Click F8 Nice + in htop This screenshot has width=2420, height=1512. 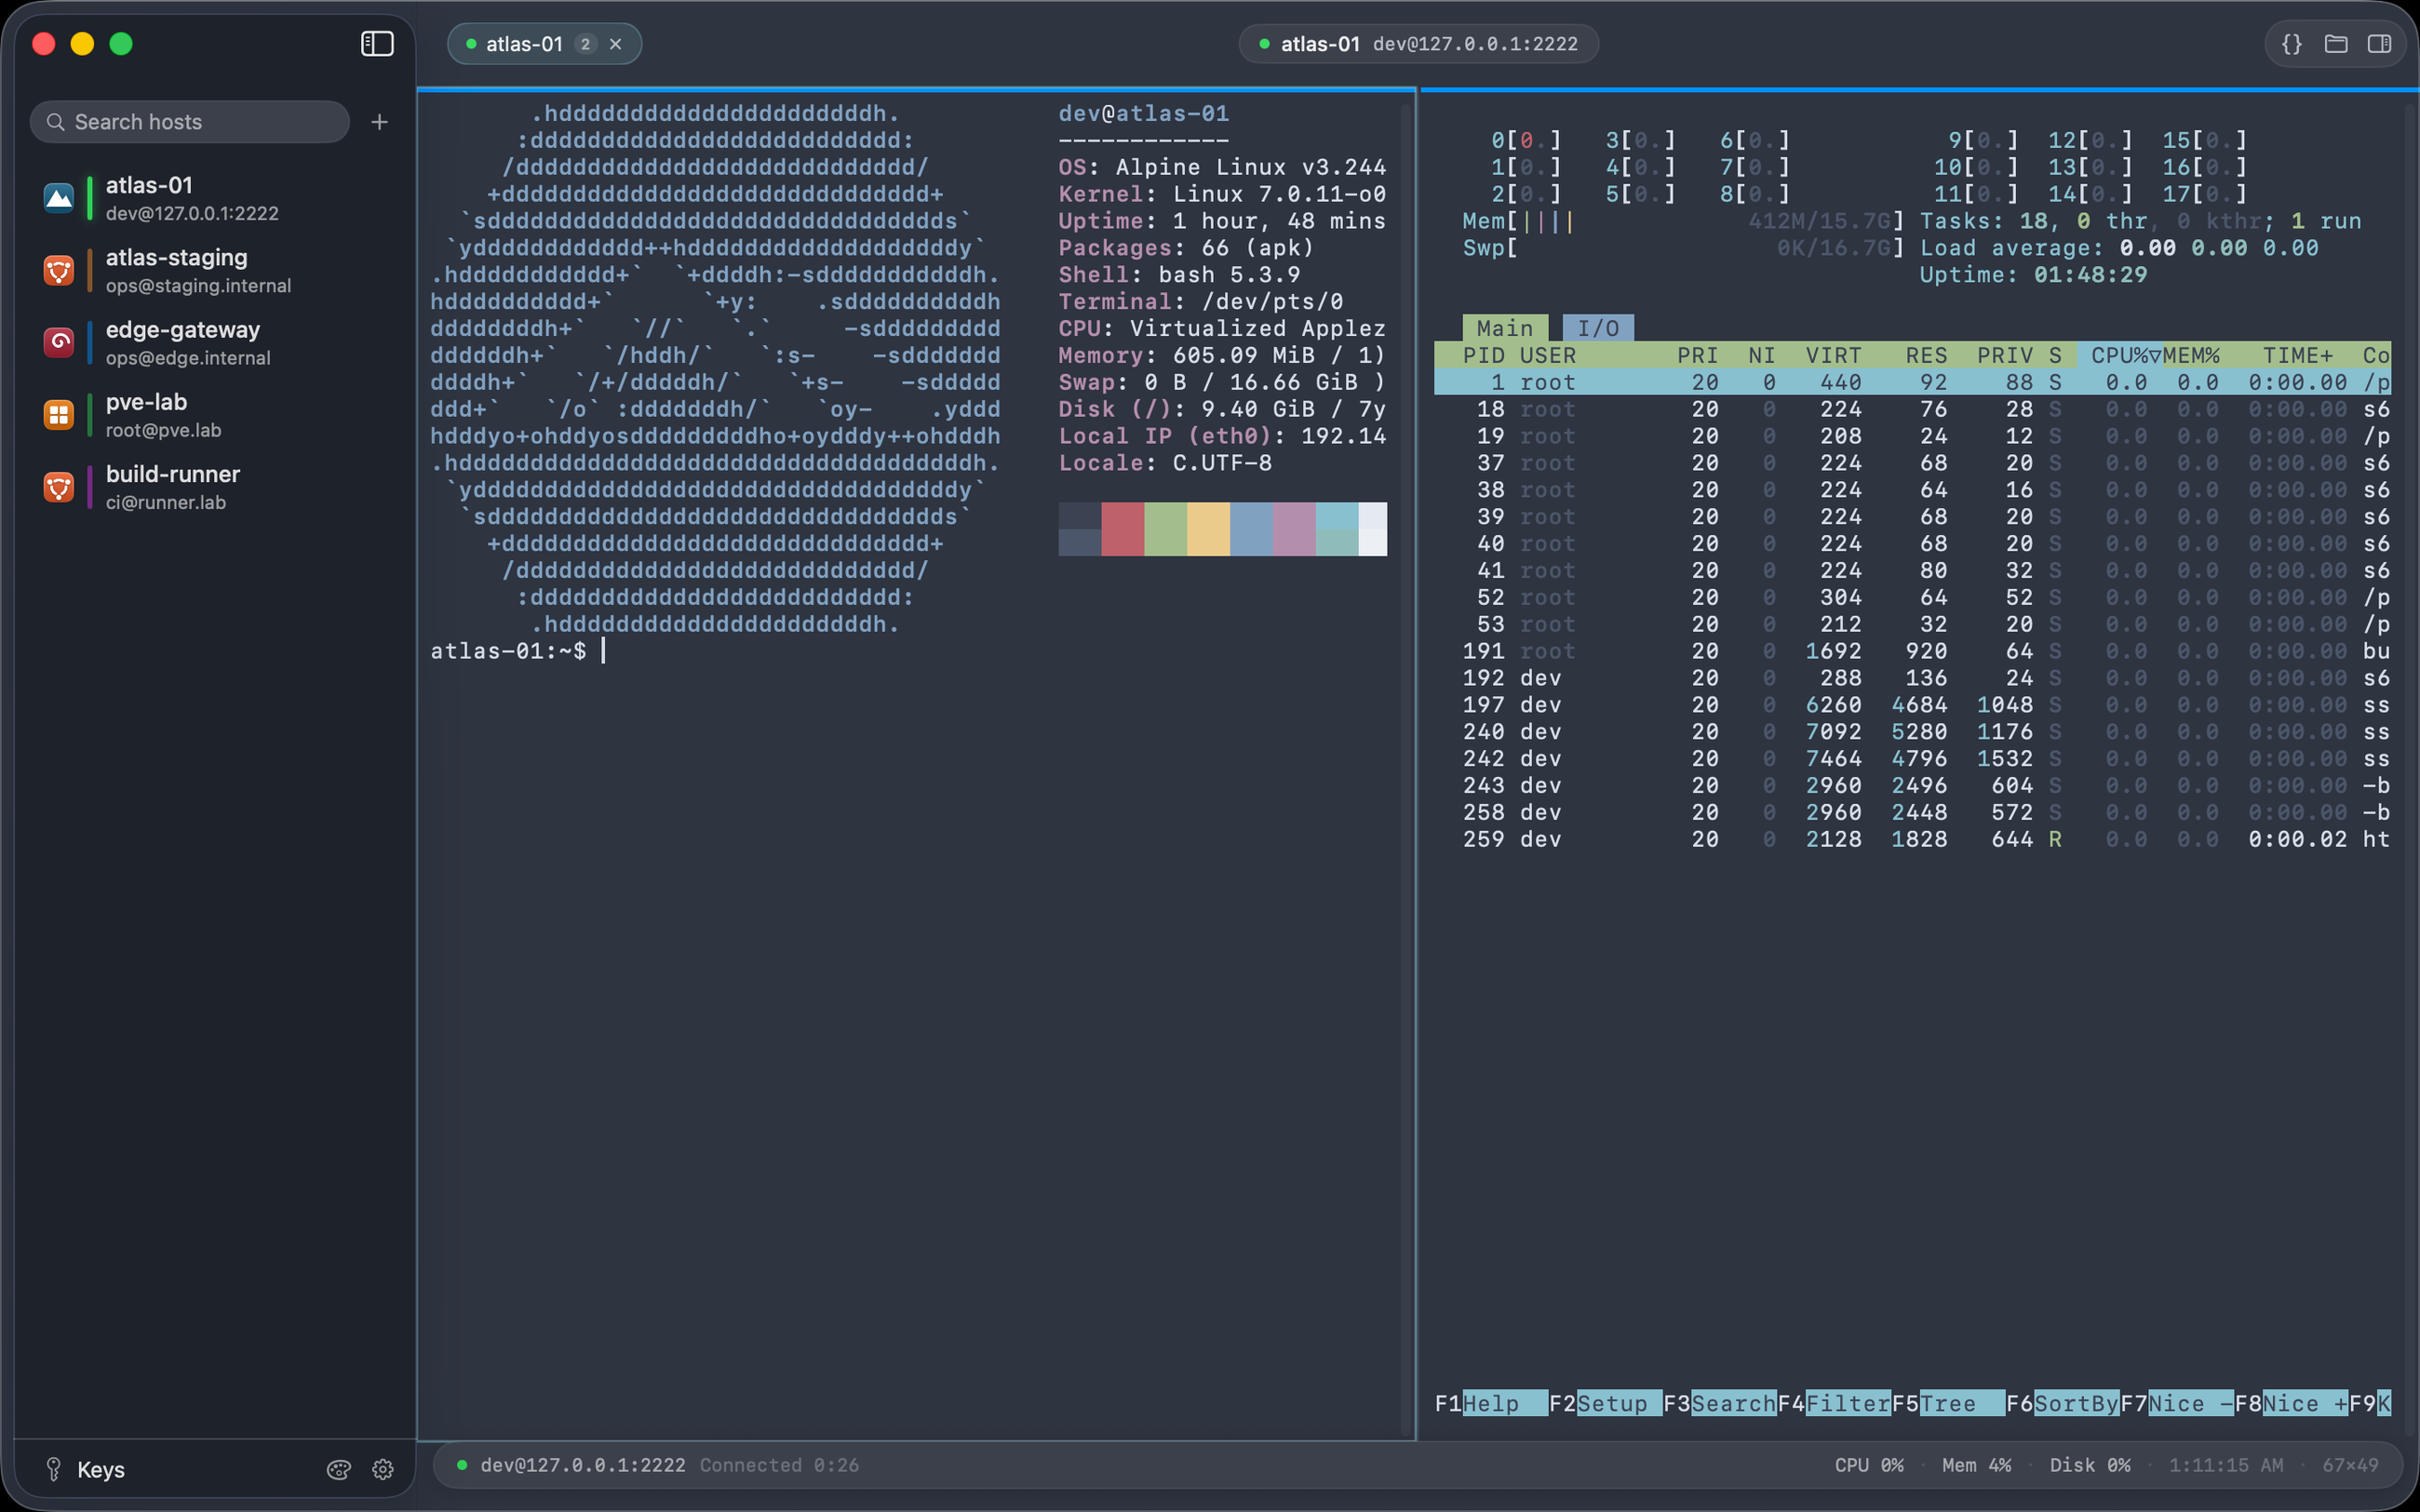[x=2291, y=1404]
